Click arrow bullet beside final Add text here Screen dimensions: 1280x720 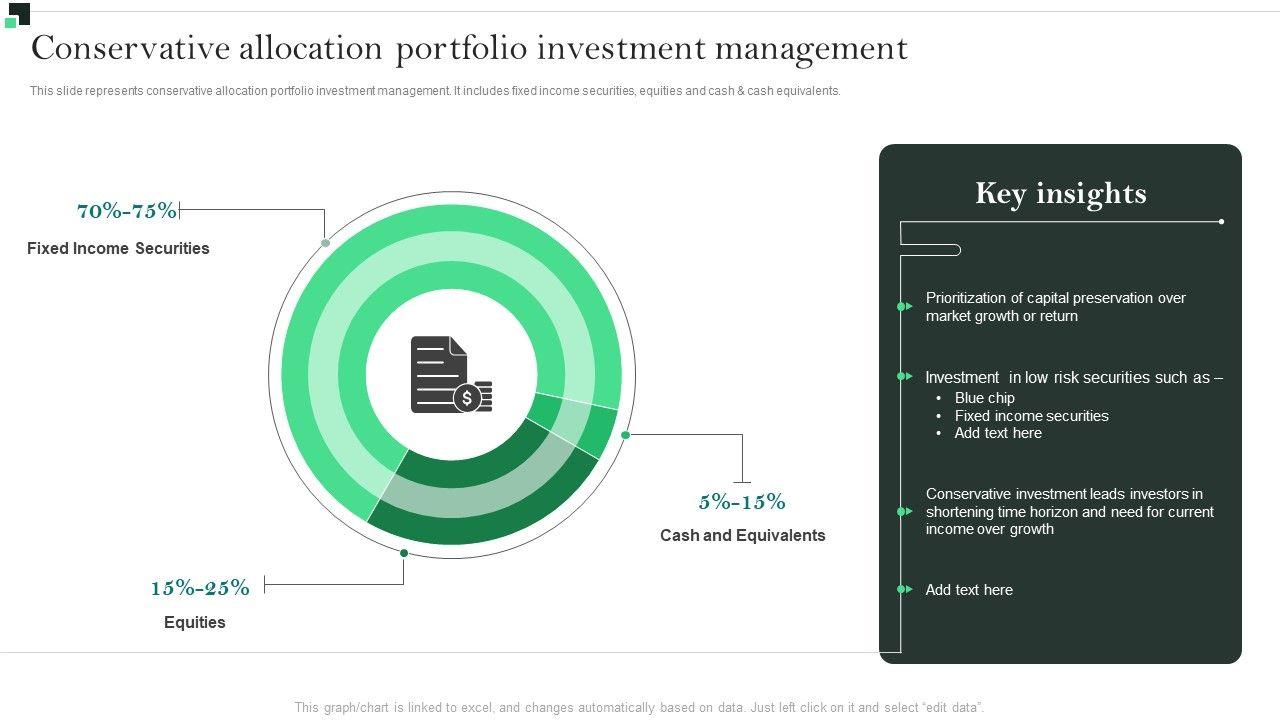(x=905, y=589)
